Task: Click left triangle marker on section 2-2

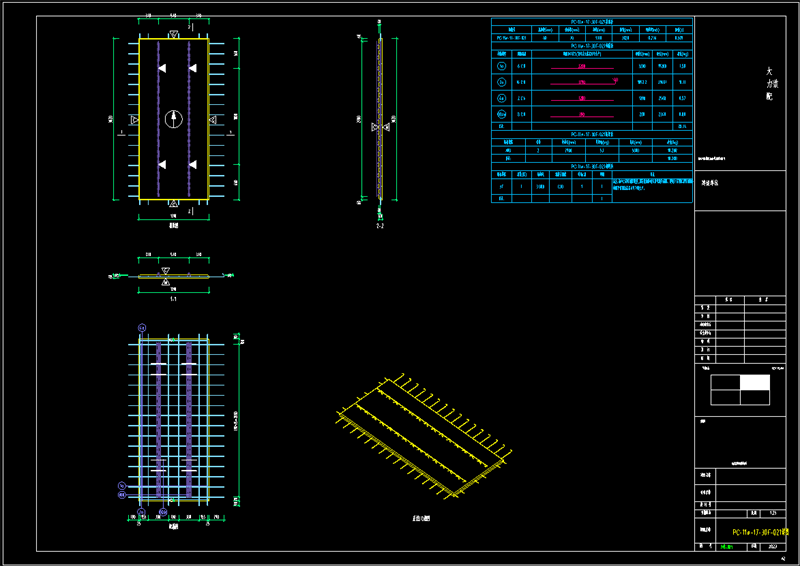Action: 374,127
